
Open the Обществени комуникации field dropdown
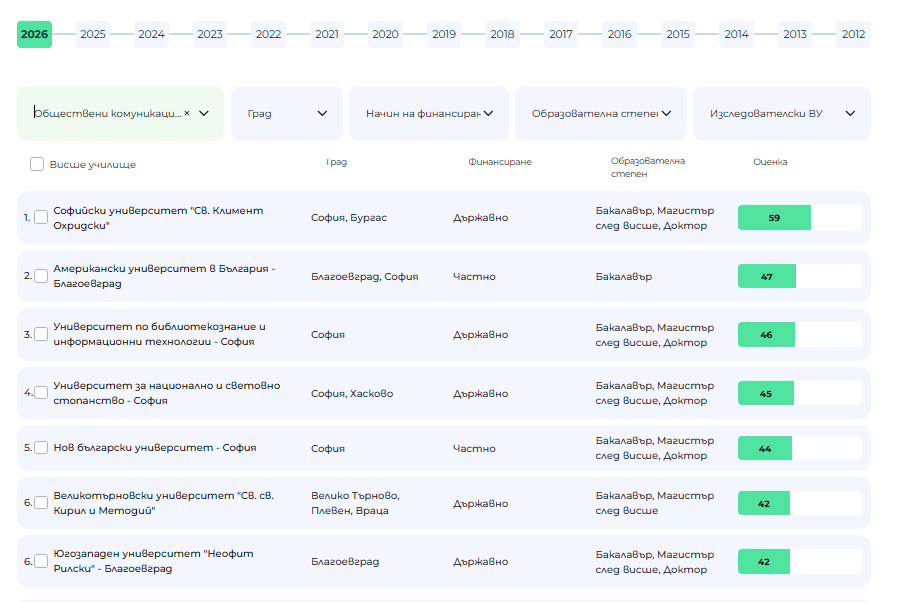[x=204, y=113]
